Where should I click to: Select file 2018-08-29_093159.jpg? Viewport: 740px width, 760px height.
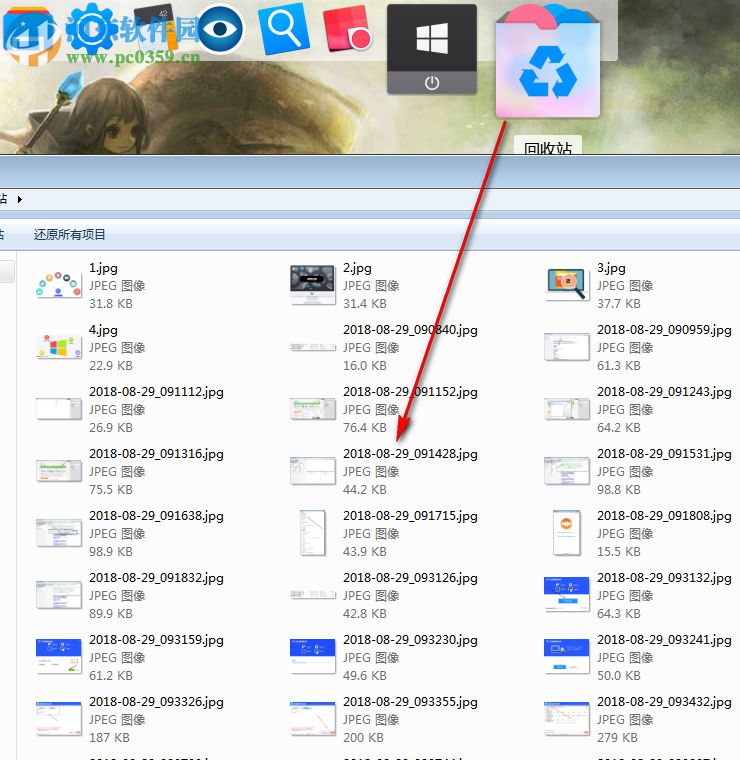point(130,657)
